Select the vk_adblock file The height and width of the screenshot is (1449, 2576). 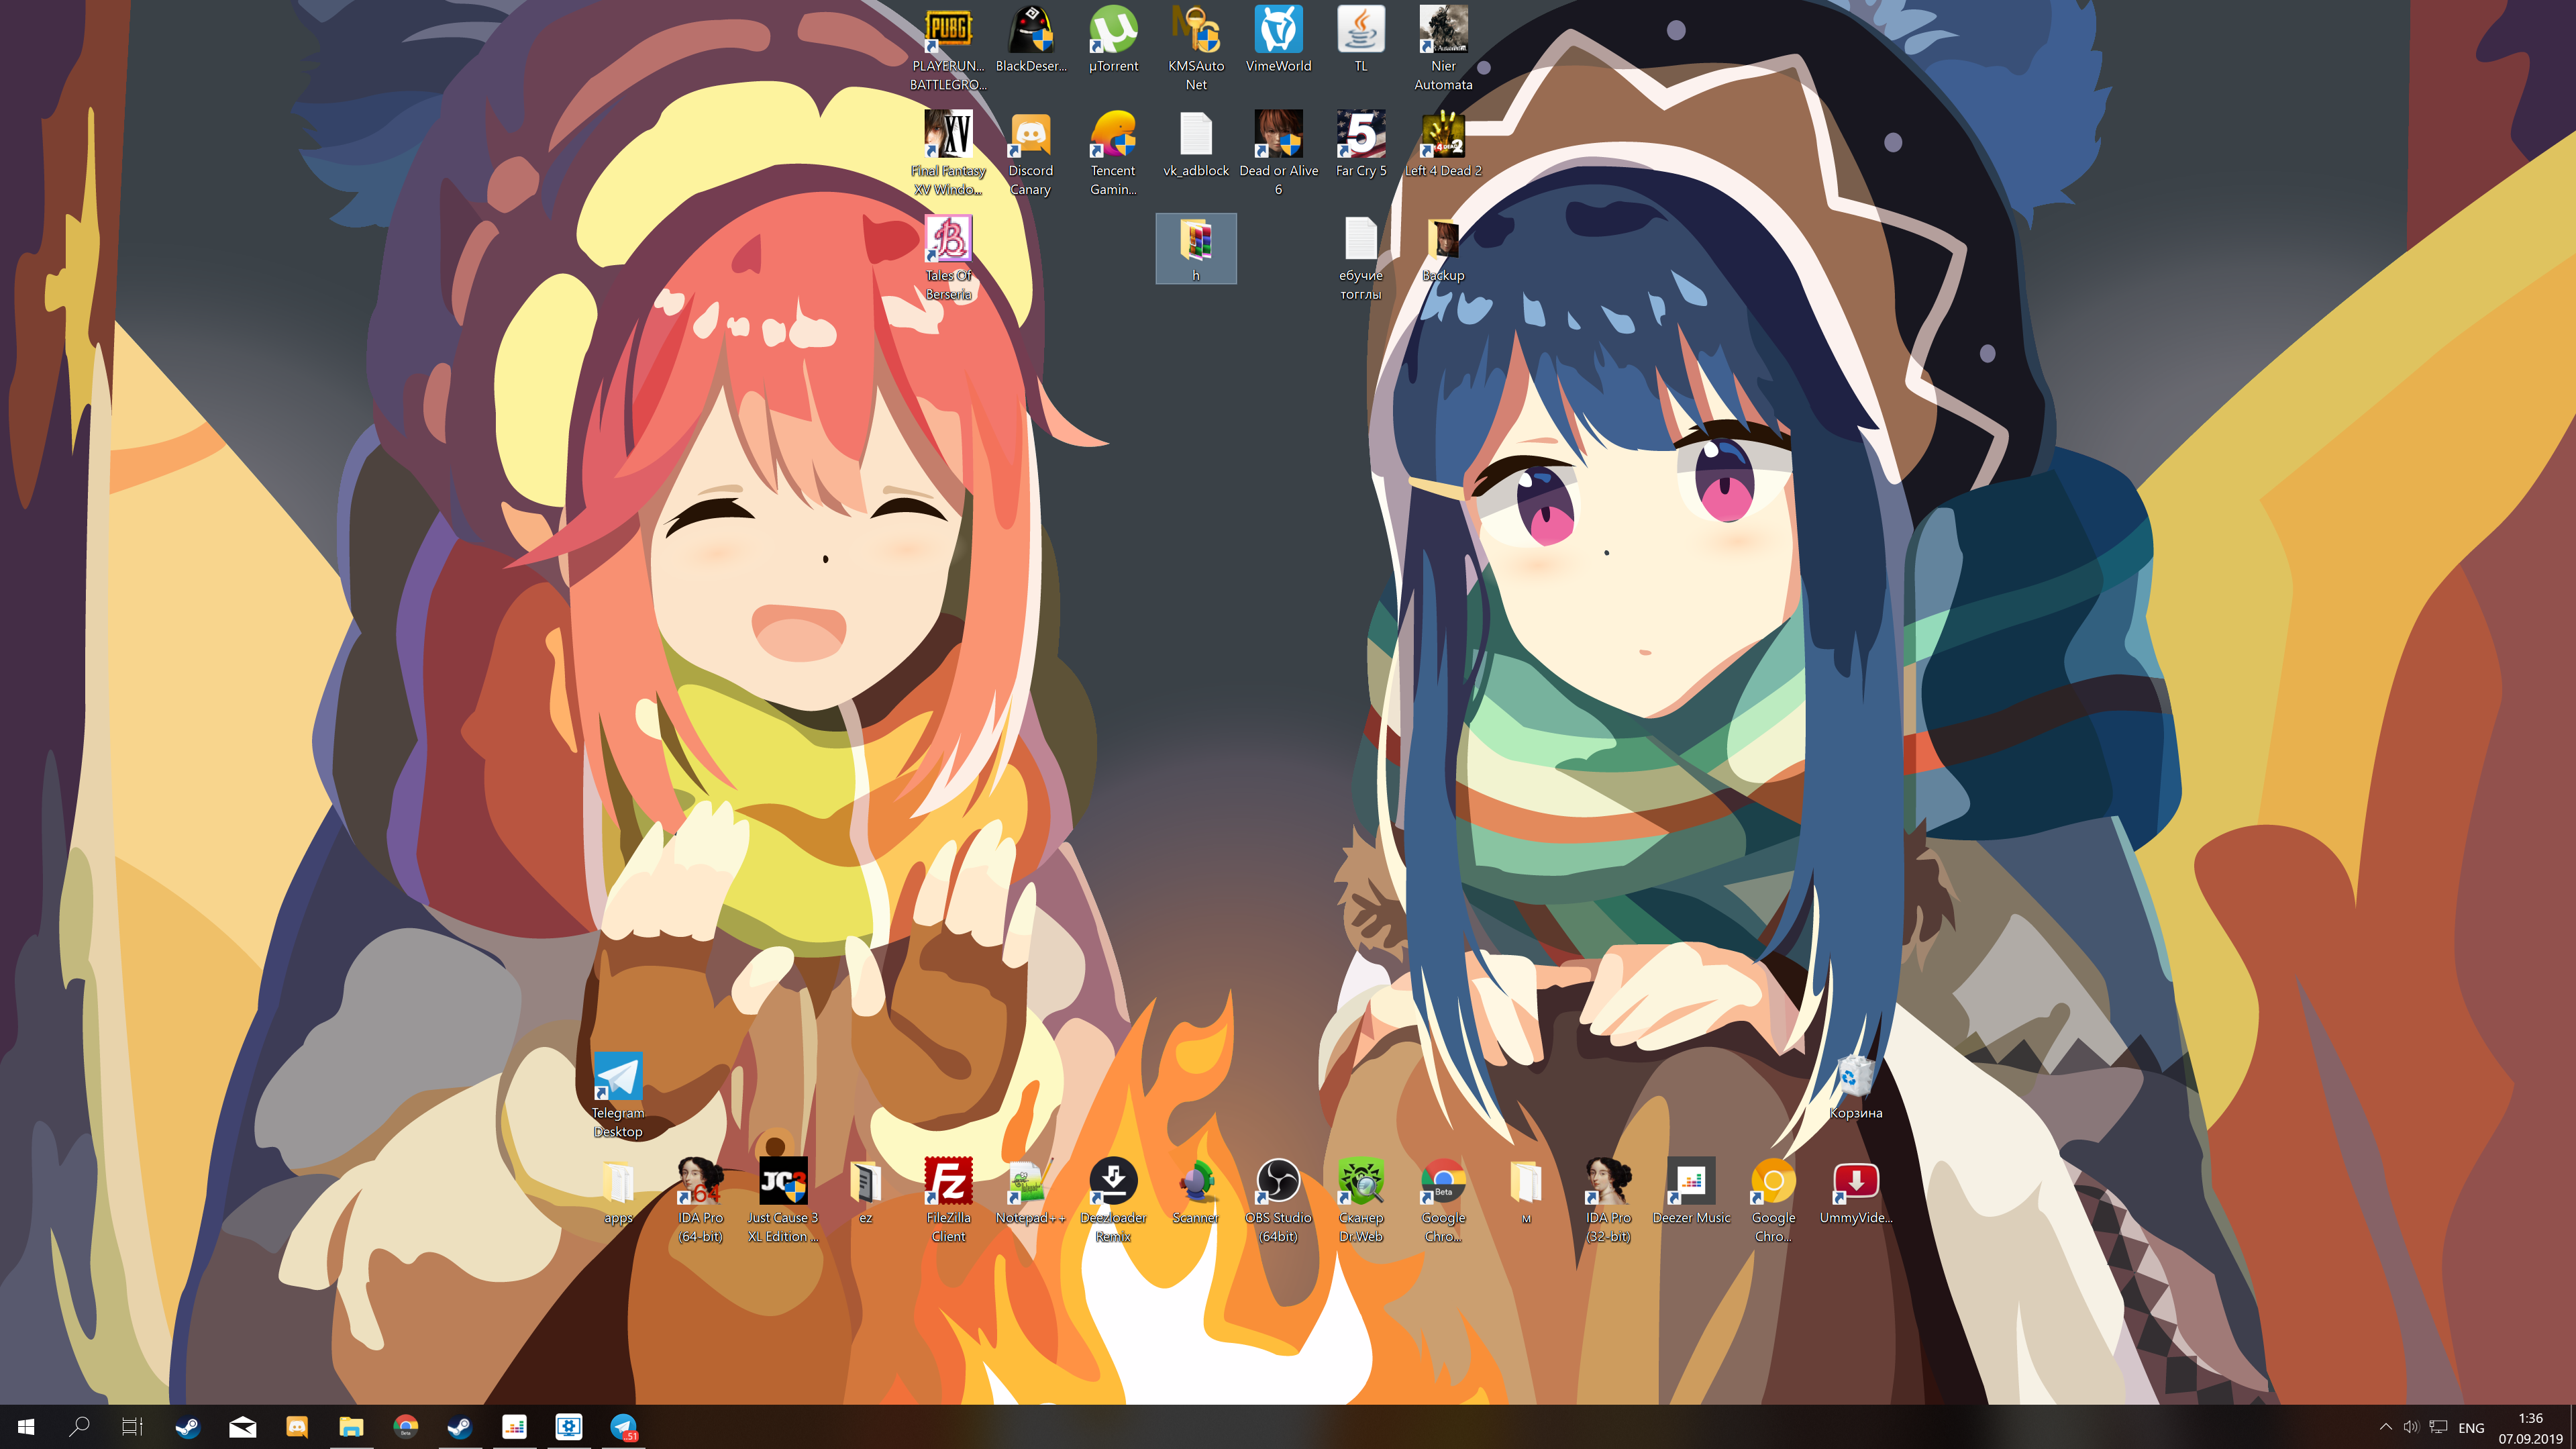pos(1196,145)
